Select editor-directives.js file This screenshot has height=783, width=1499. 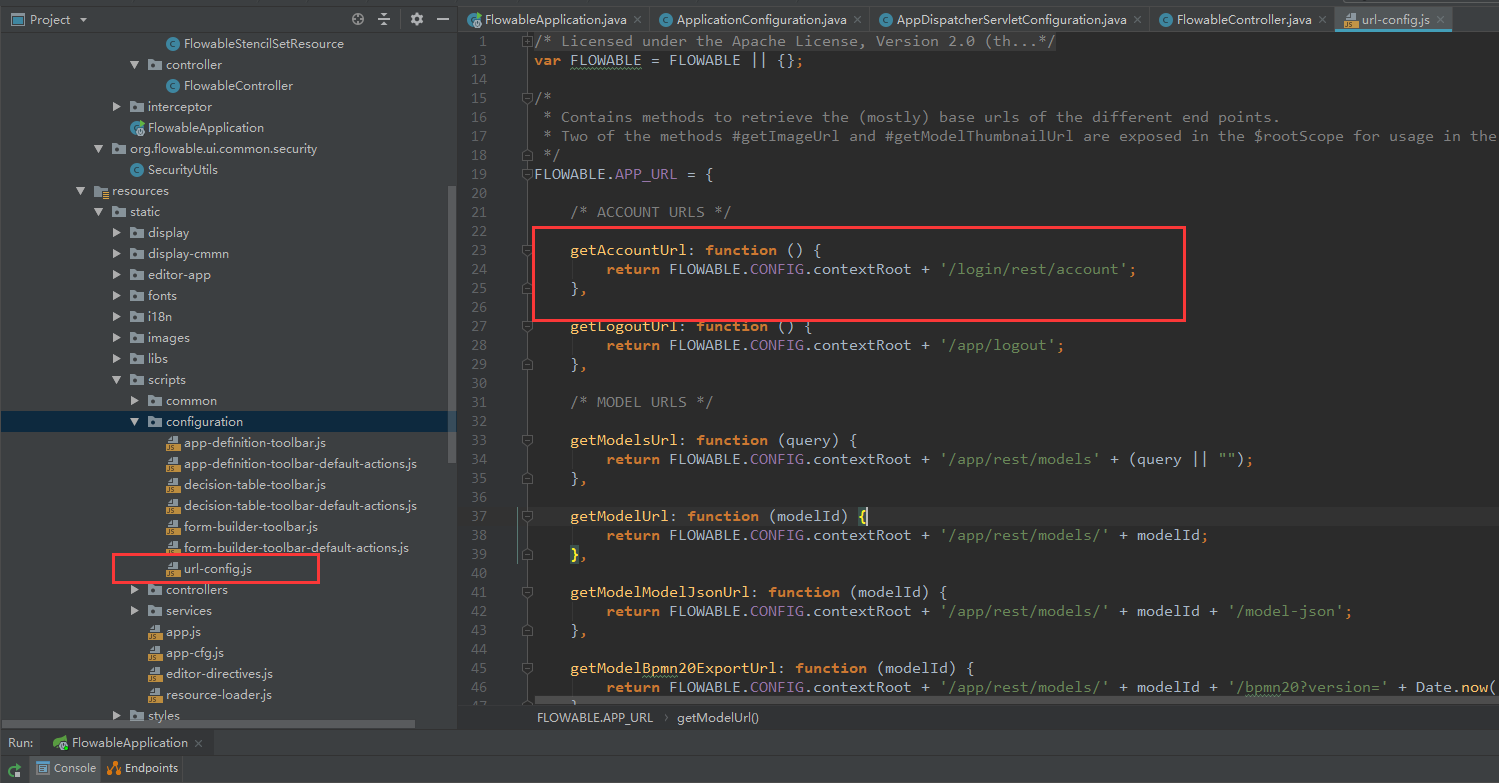coord(219,674)
